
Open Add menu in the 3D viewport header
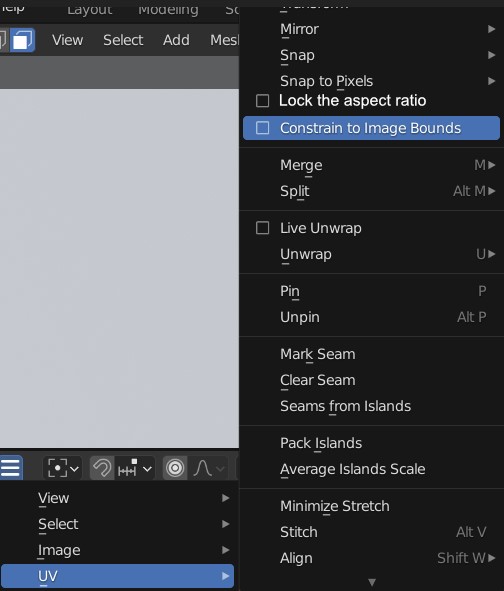(x=176, y=40)
